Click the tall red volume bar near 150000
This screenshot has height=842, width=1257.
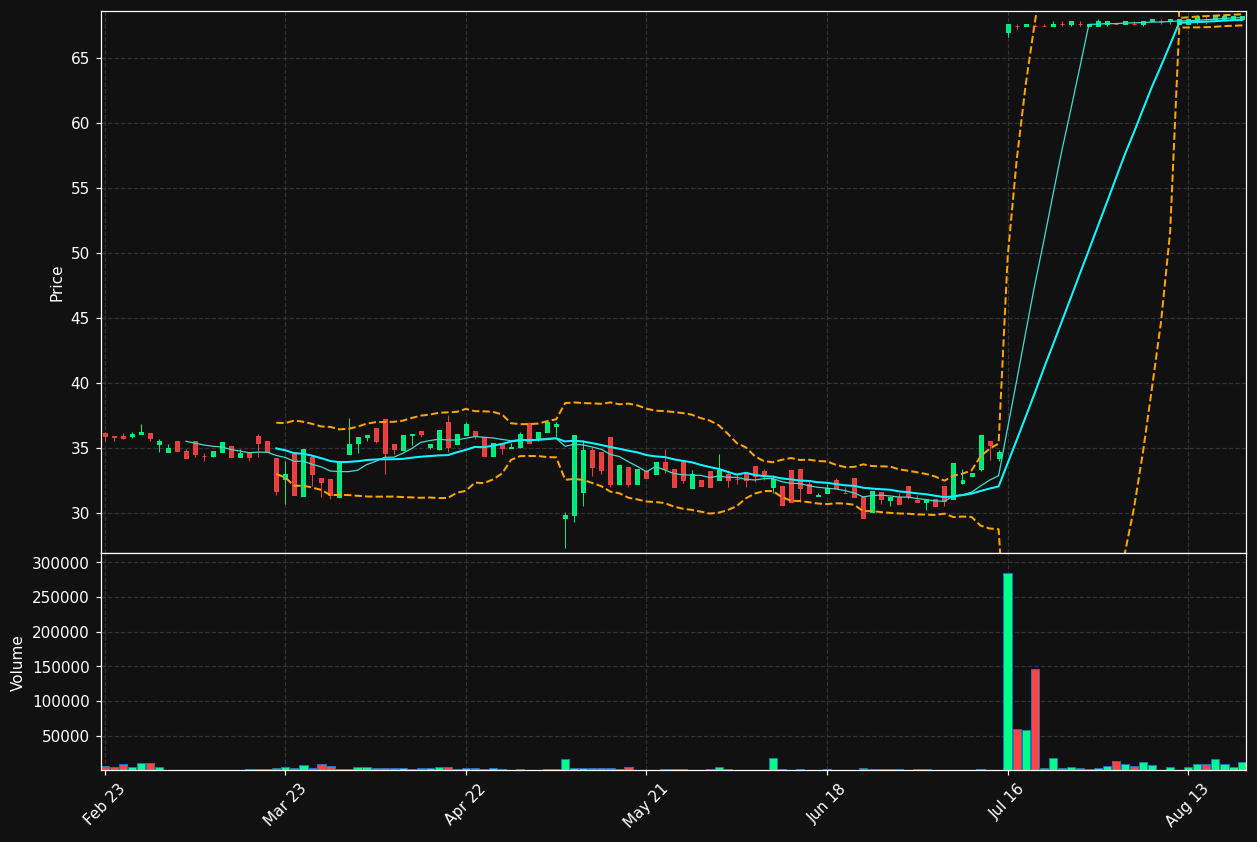point(1035,719)
